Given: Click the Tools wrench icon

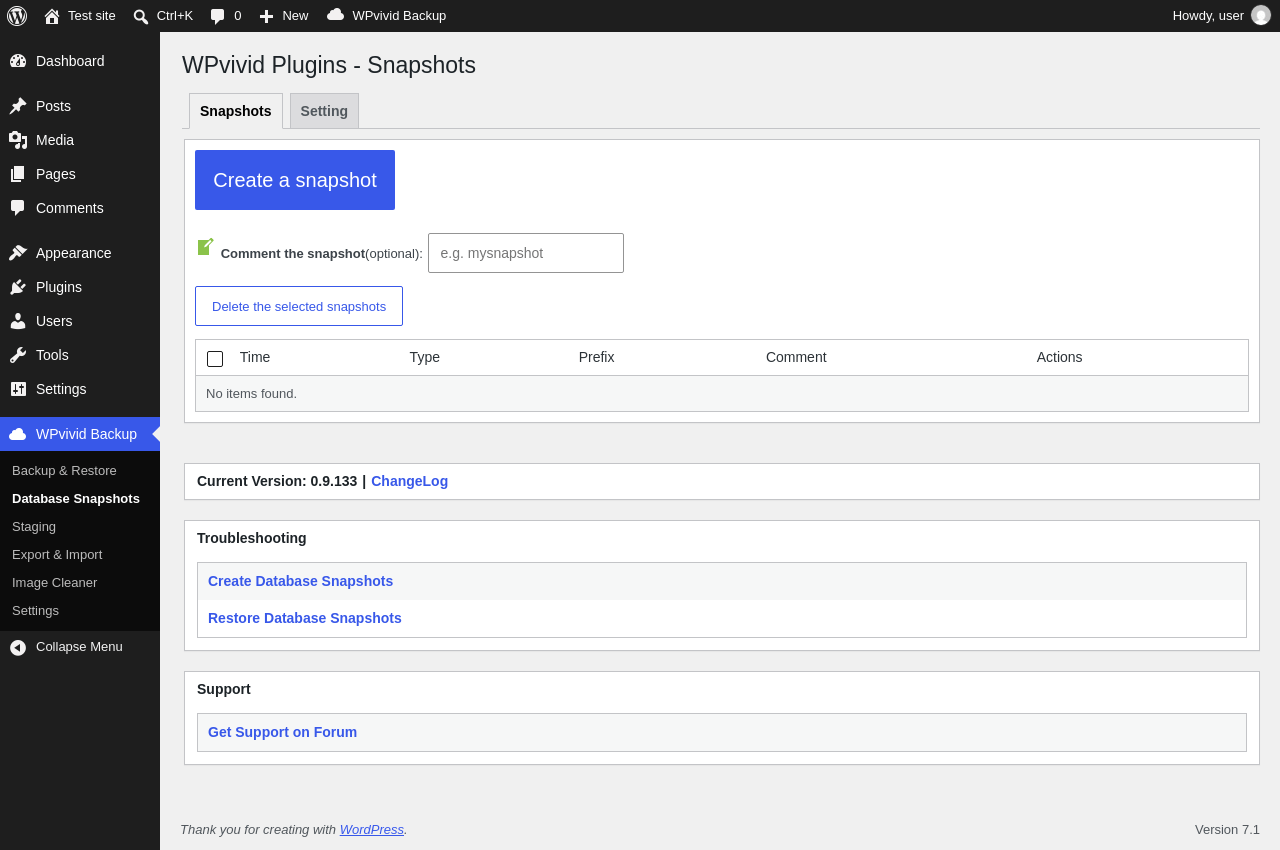Looking at the screenshot, I should coord(18,355).
